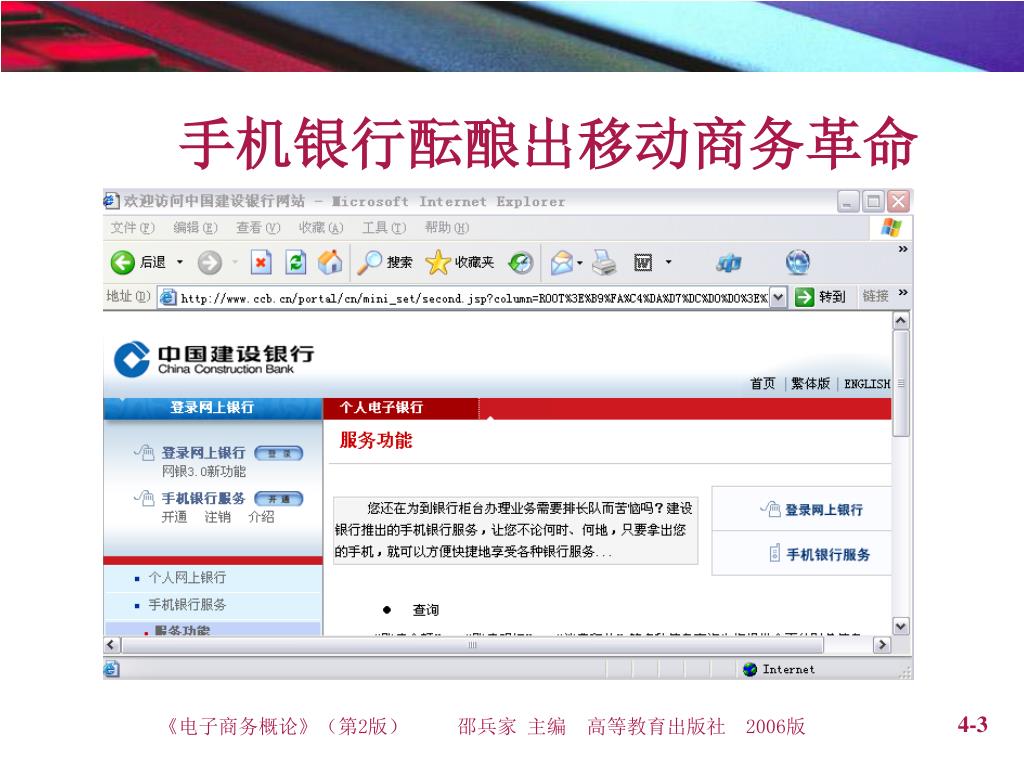This screenshot has width=1024, height=768.
Task: Click the page icon in address bar
Action: click(x=168, y=297)
